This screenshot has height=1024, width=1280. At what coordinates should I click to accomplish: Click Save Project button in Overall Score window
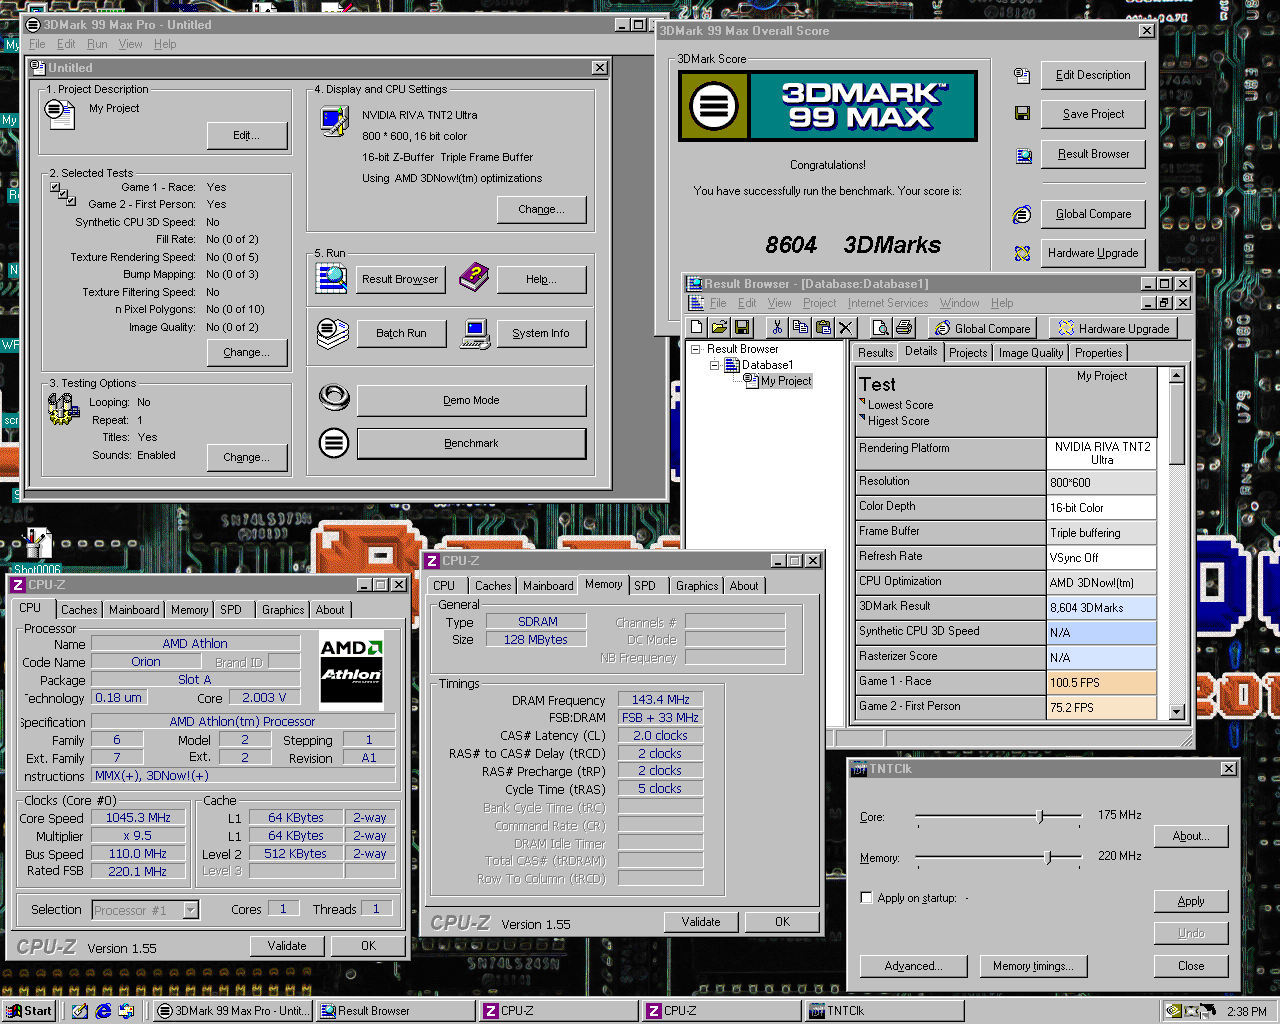pos(1093,114)
